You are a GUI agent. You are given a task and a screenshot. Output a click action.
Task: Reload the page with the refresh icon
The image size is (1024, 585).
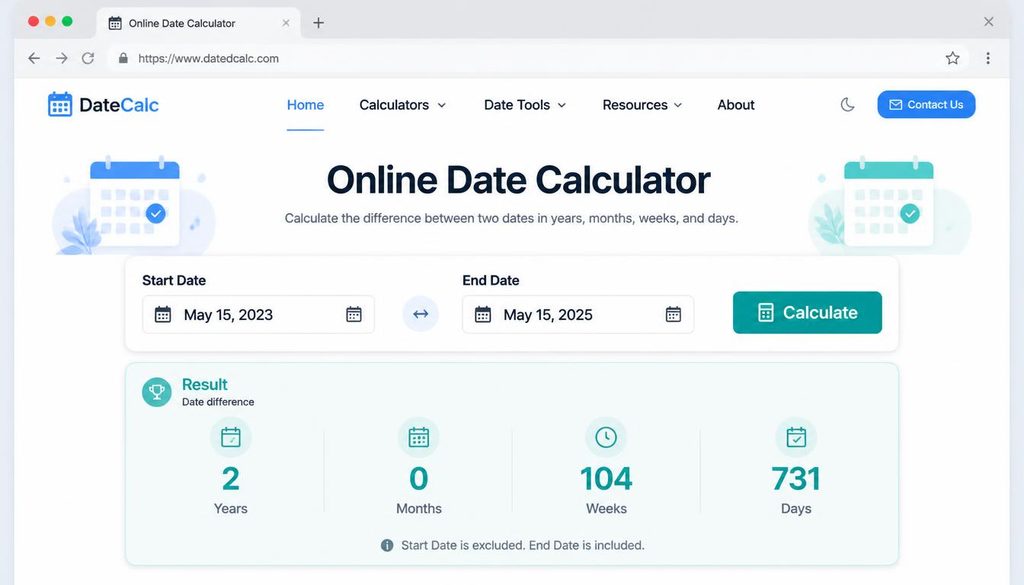(x=88, y=58)
